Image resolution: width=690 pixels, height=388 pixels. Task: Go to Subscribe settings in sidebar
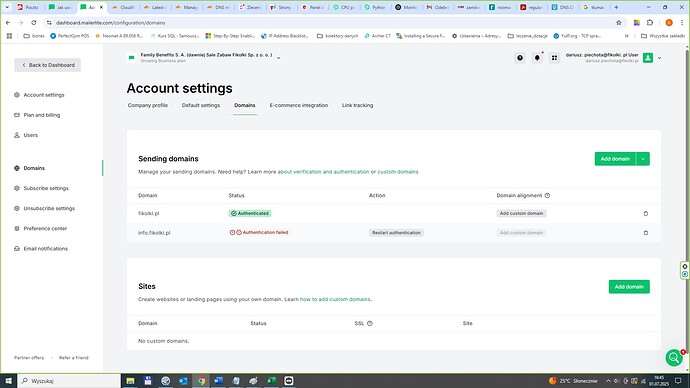pos(46,188)
